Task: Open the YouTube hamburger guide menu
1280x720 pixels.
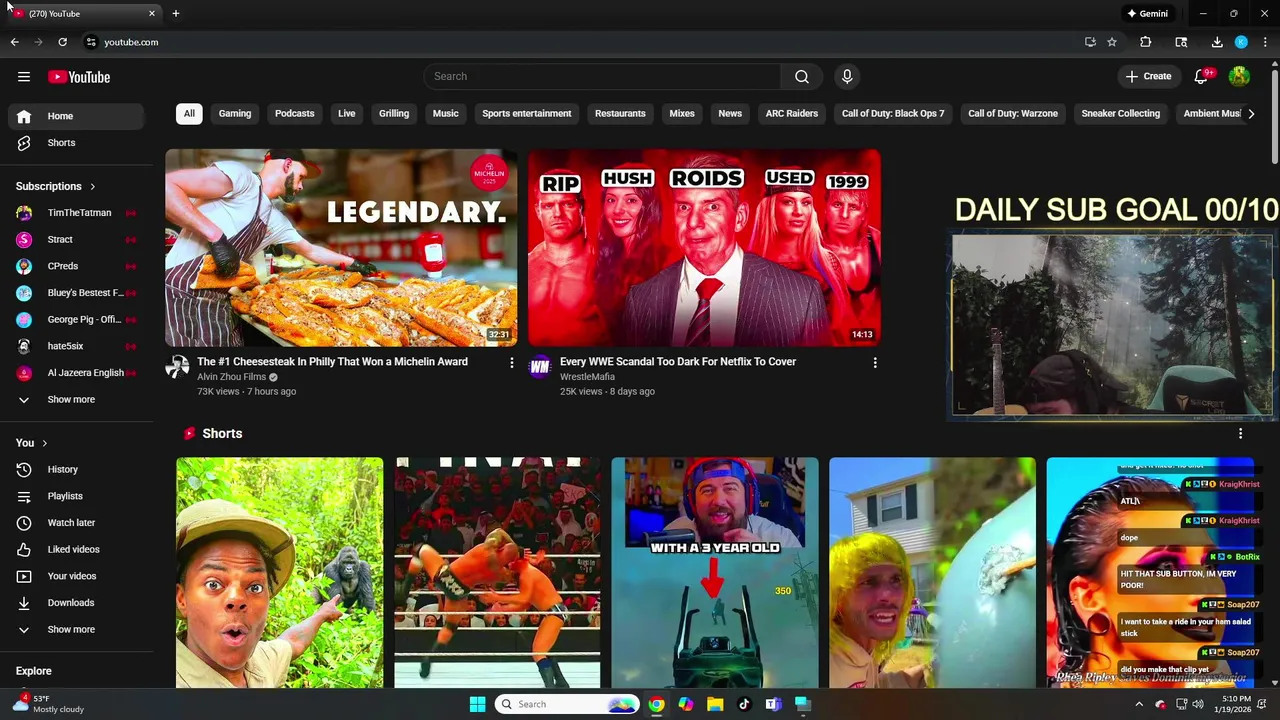Action: [x=24, y=77]
